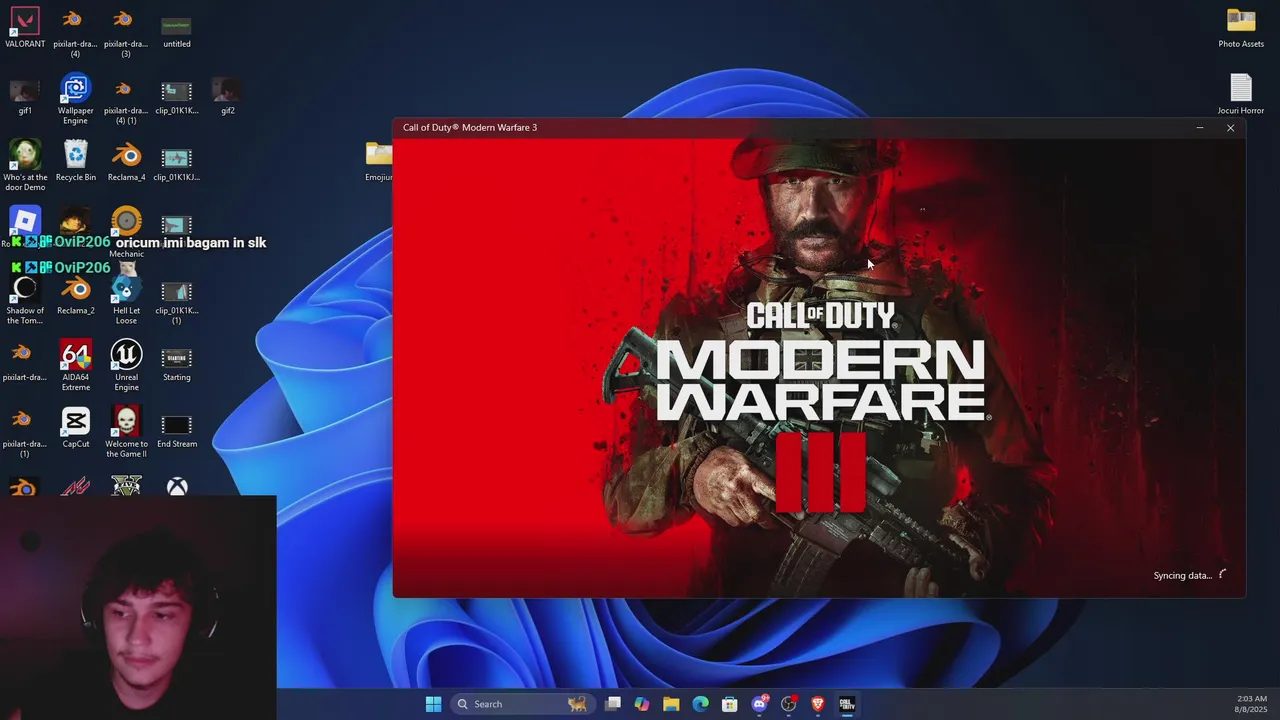Launch Wallpaper Engine from the desktop

[75, 100]
